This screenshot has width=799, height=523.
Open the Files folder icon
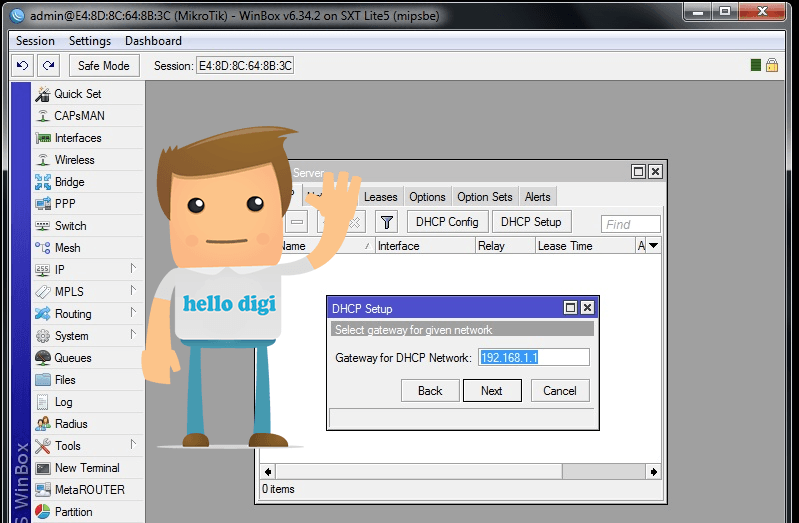(43, 380)
